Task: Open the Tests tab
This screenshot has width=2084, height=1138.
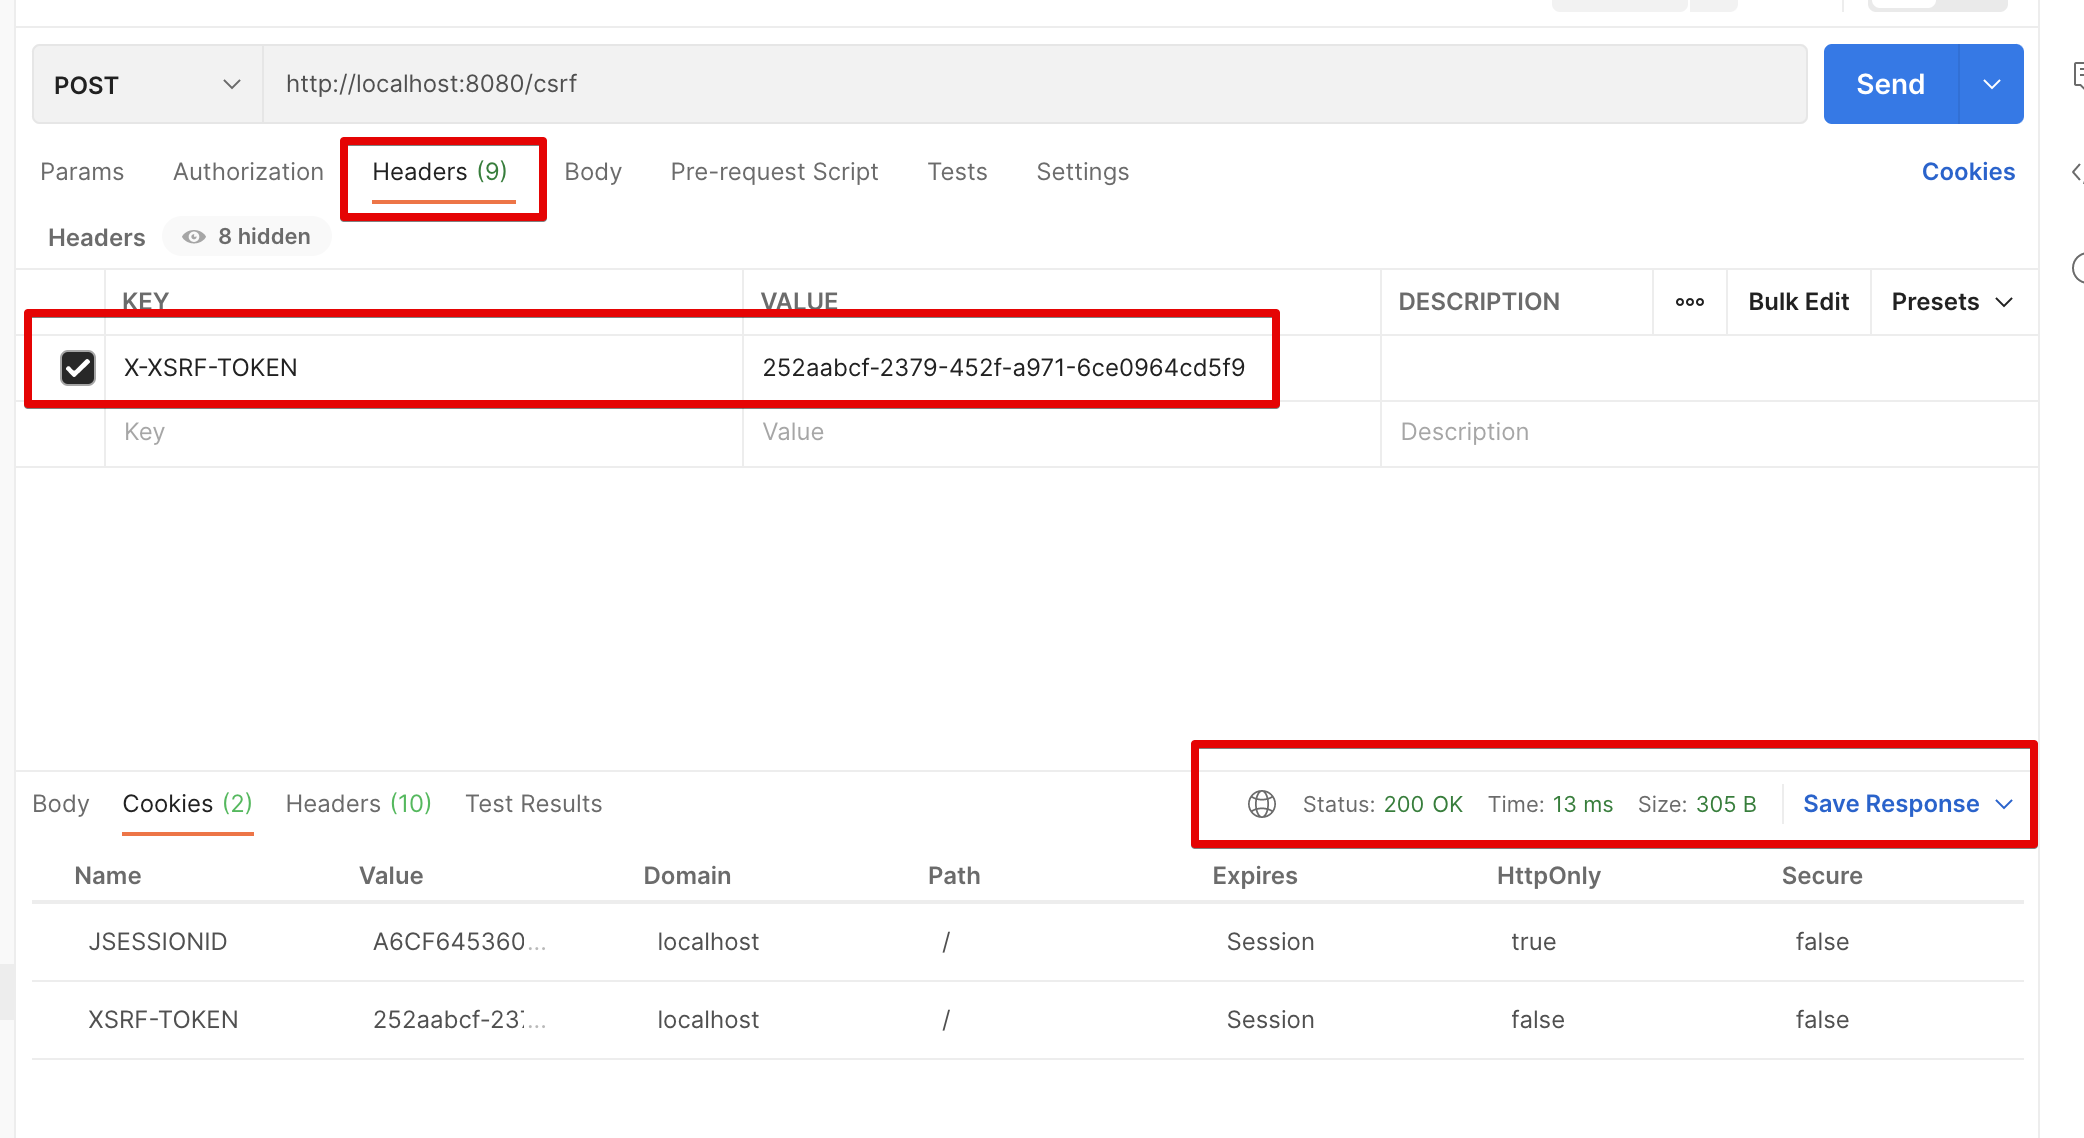Action: click(x=957, y=172)
